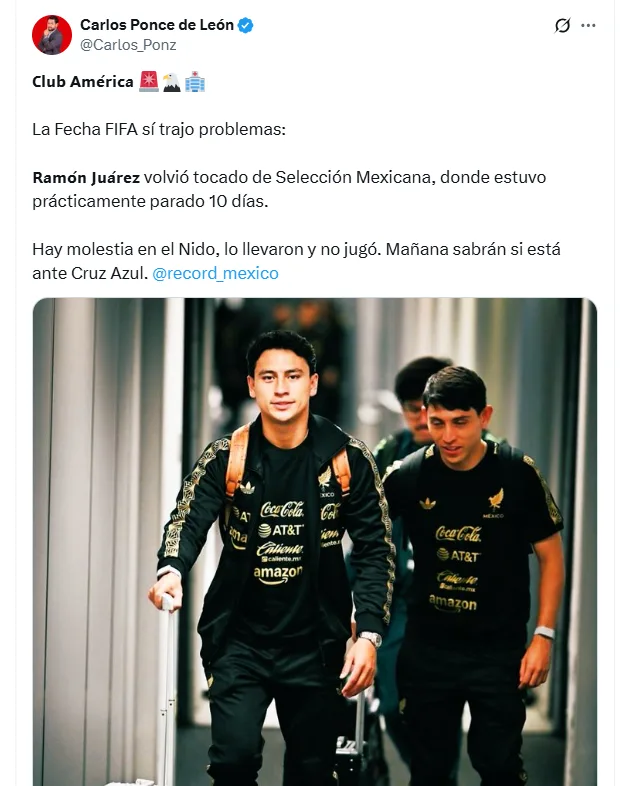Click the Carlos Ponce de León display name
The width and height of the screenshot is (627, 786).
tap(157, 25)
